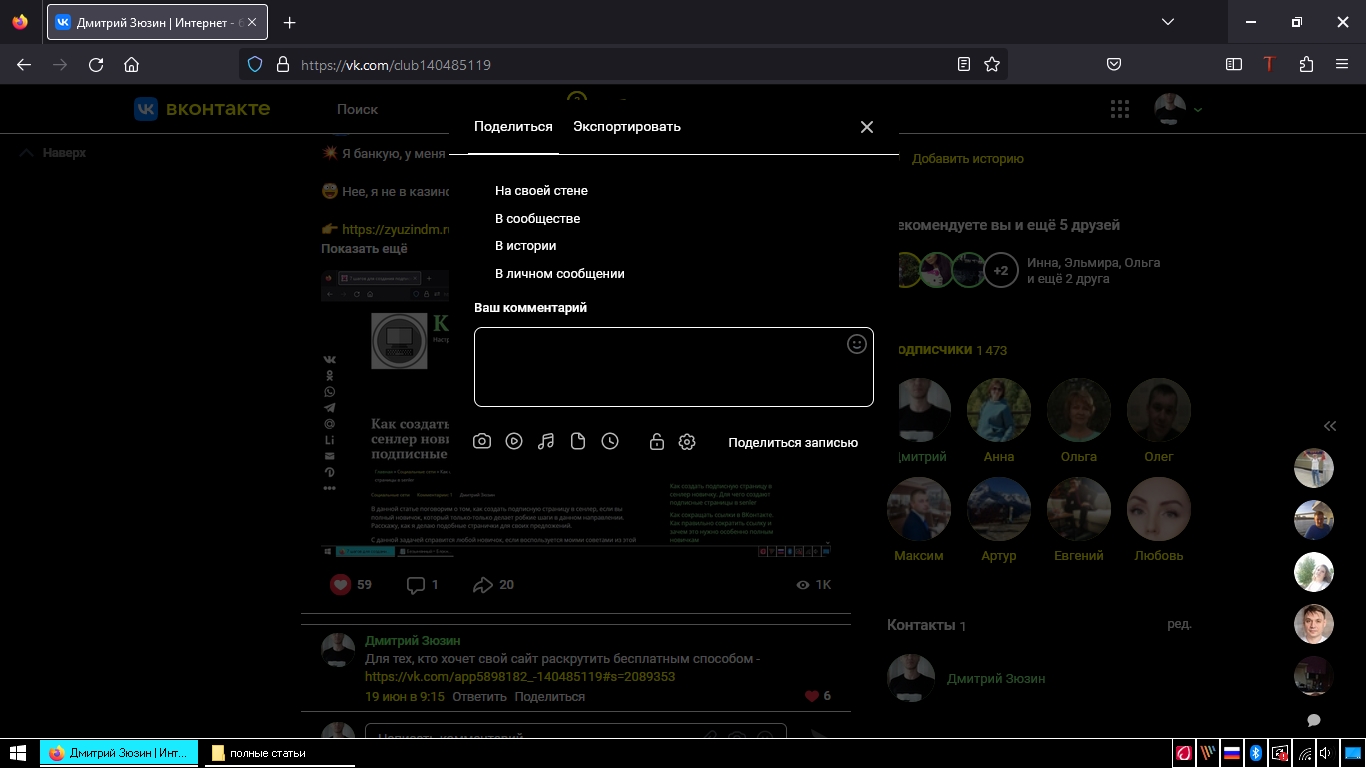Open the volume speaker tray icon
Viewport: 1366px width, 768px height.
click(1327, 753)
